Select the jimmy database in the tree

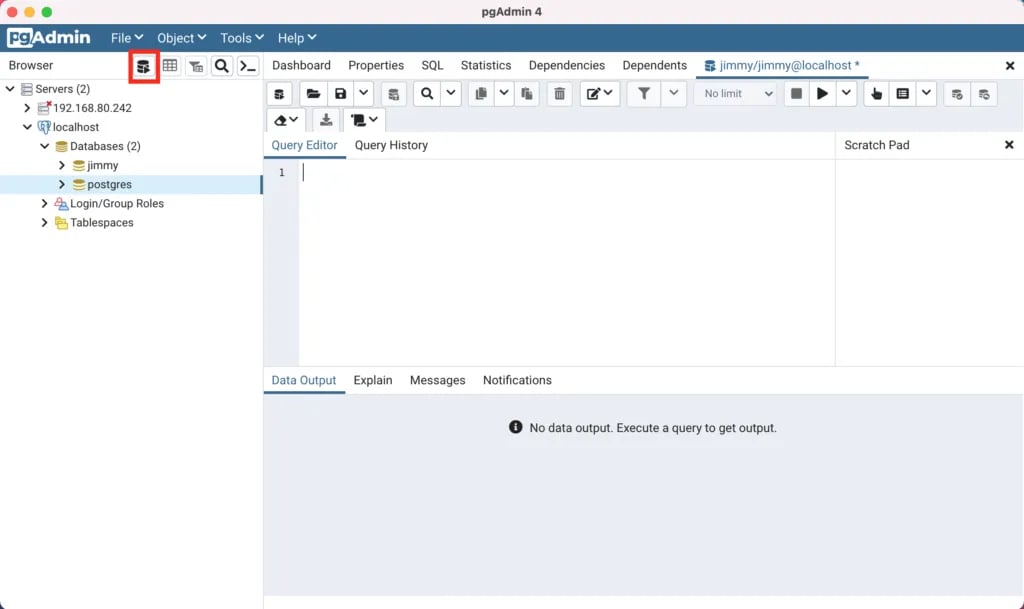click(103, 165)
